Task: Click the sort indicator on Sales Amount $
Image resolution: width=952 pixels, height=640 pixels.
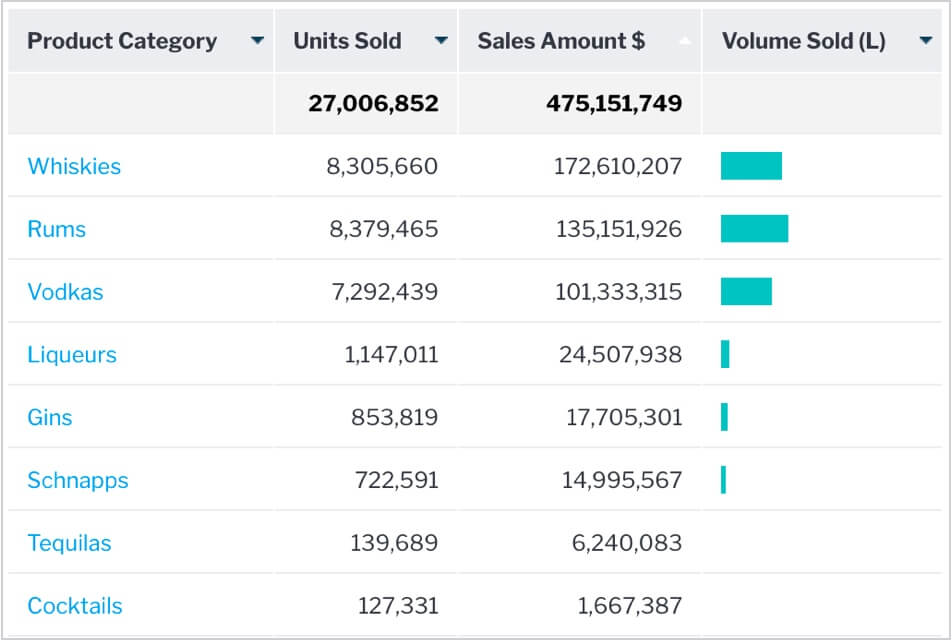Action: click(684, 41)
